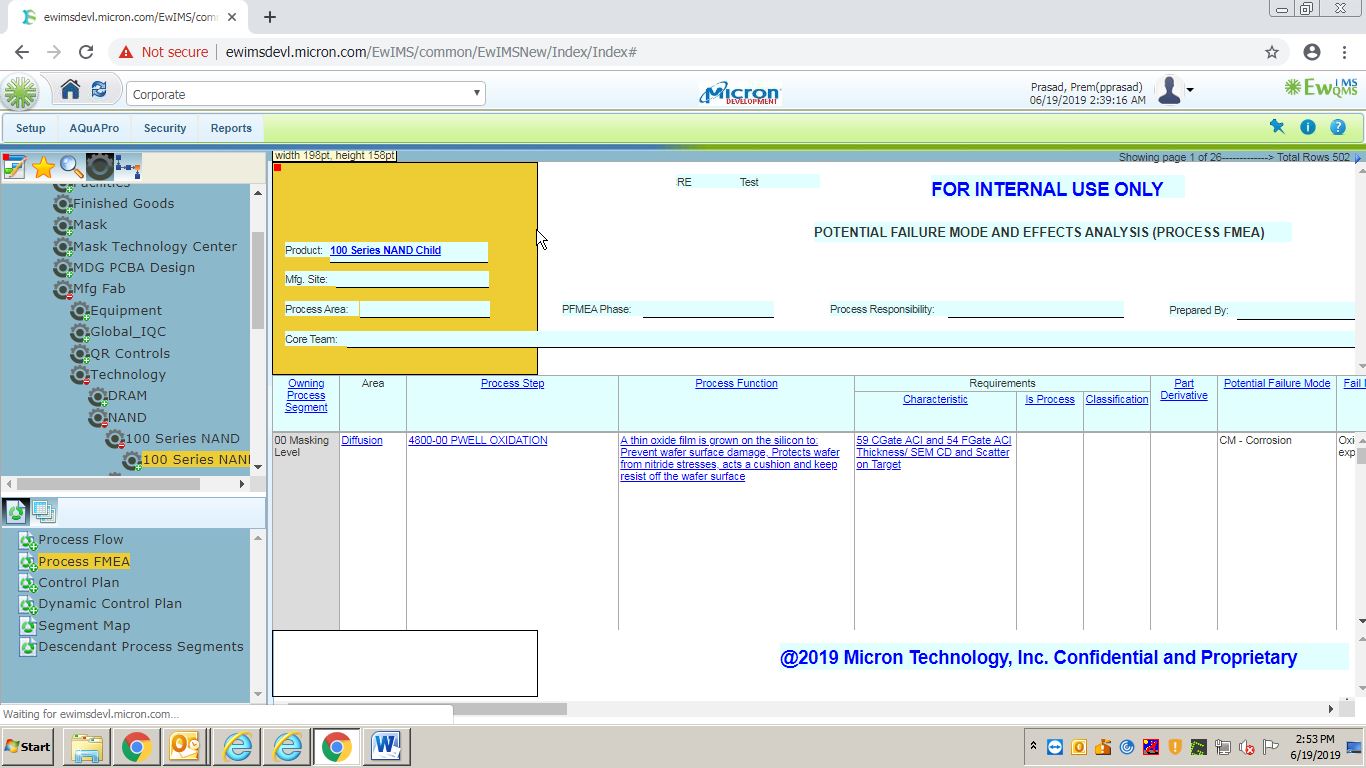Select Process FMEA in the lower list
1366x768 pixels.
click(84, 561)
